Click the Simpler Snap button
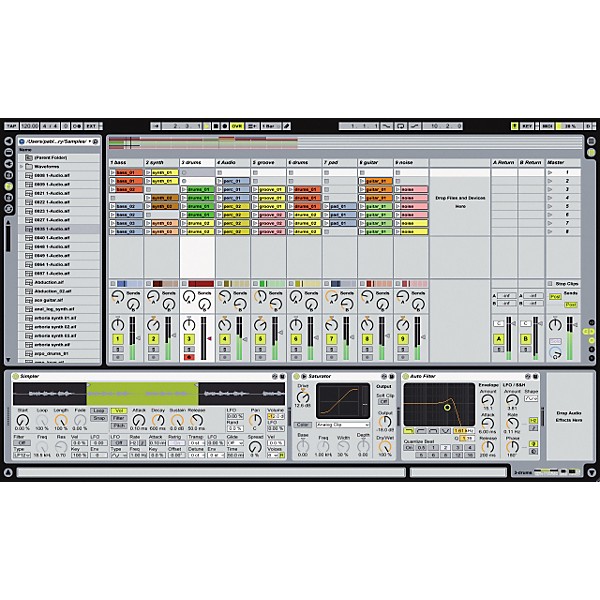This screenshot has height=600, width=600. pyautogui.click(x=99, y=418)
